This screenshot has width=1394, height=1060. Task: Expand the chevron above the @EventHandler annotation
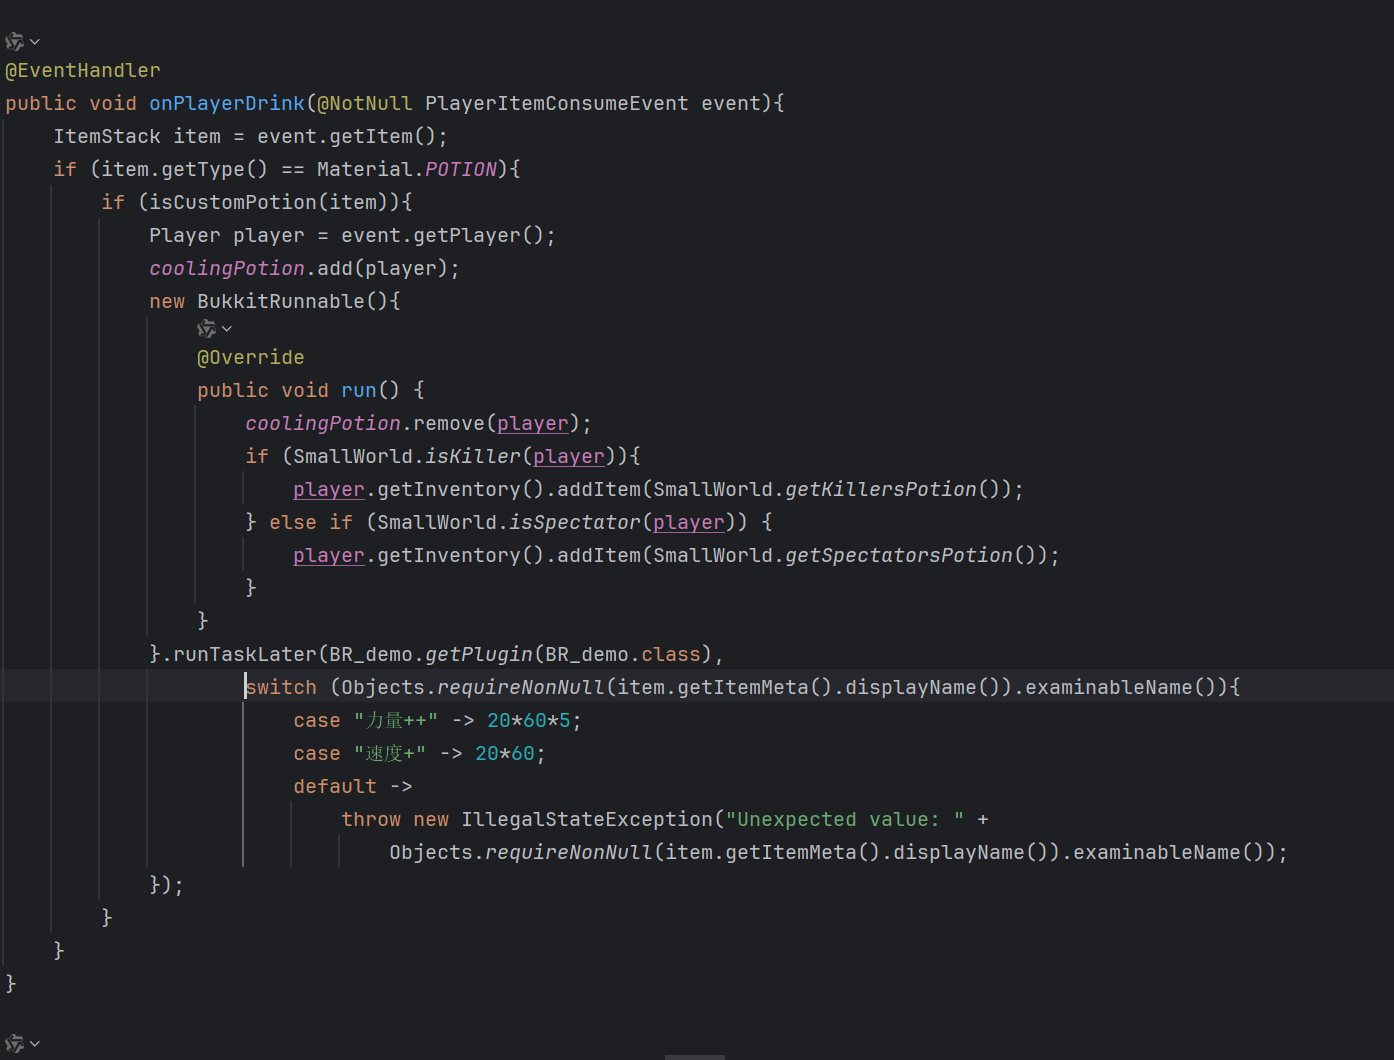(x=35, y=42)
